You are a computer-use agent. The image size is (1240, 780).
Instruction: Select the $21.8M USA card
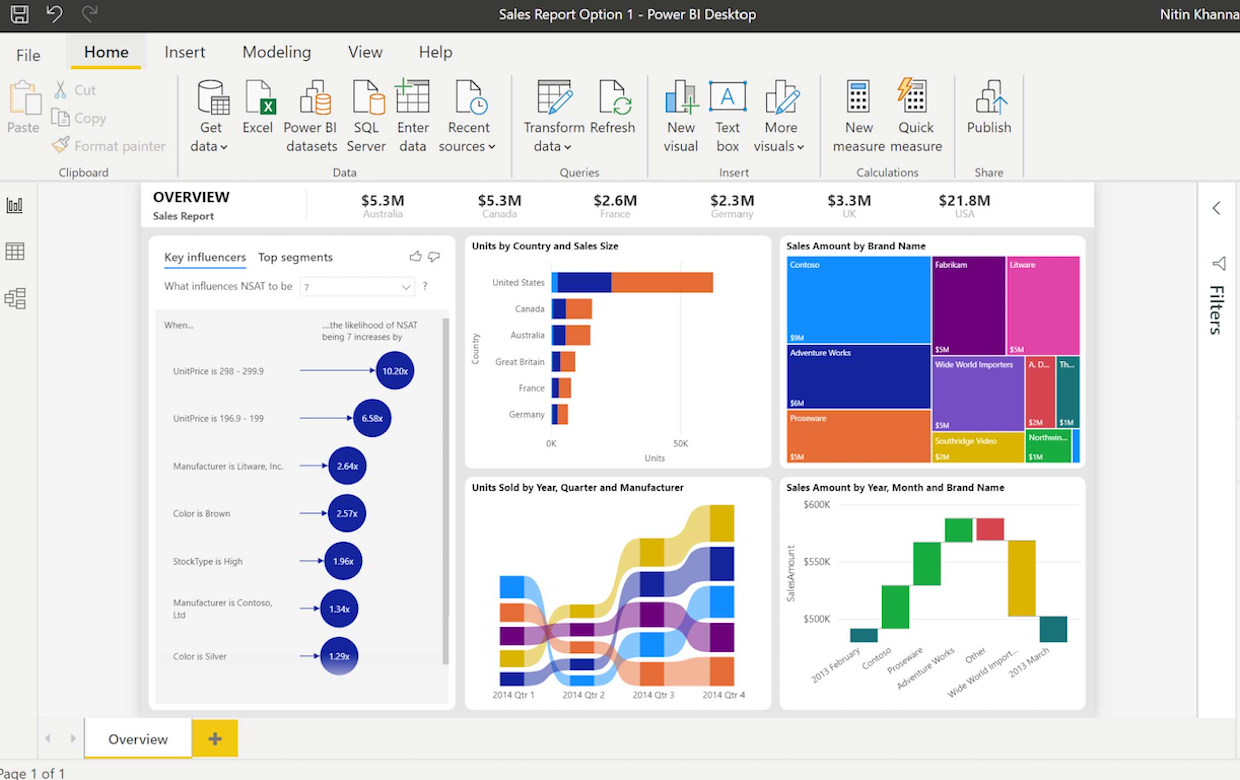pos(964,205)
